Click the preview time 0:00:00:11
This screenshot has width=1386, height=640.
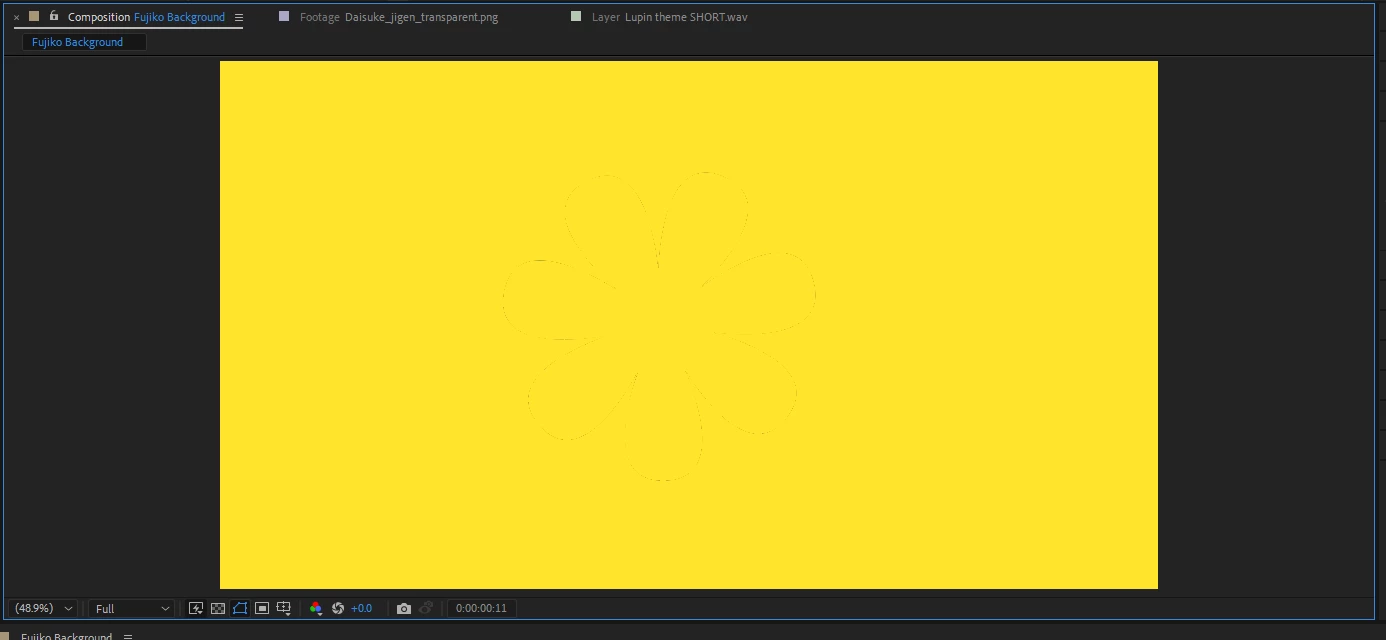coord(481,608)
